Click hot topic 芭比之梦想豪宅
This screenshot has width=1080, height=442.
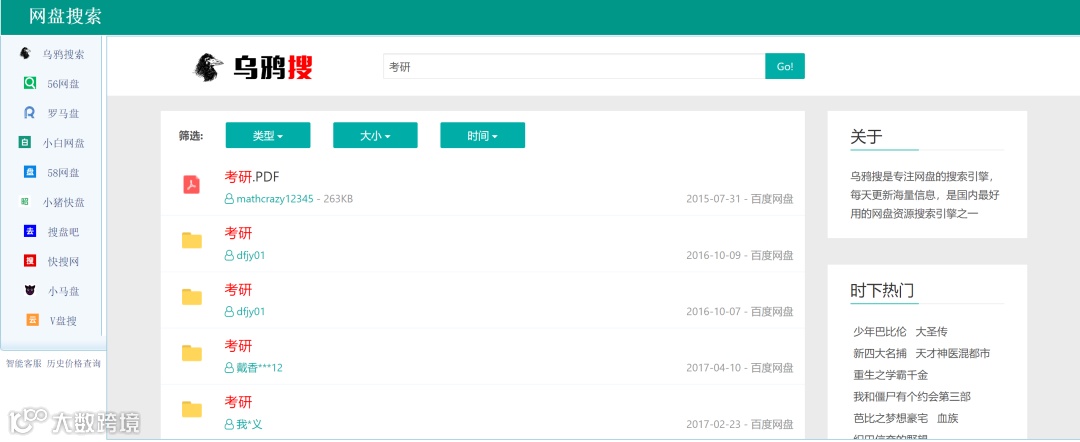891,418
